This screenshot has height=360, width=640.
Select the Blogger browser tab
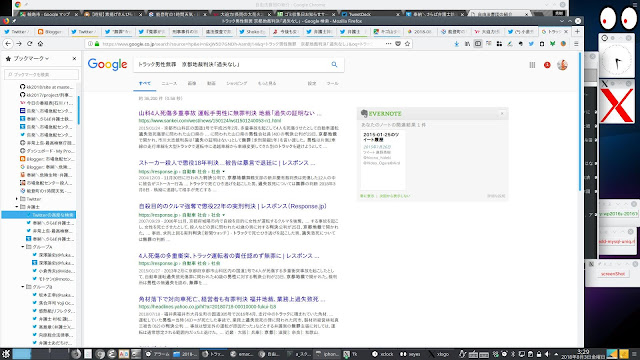pos(50,31)
